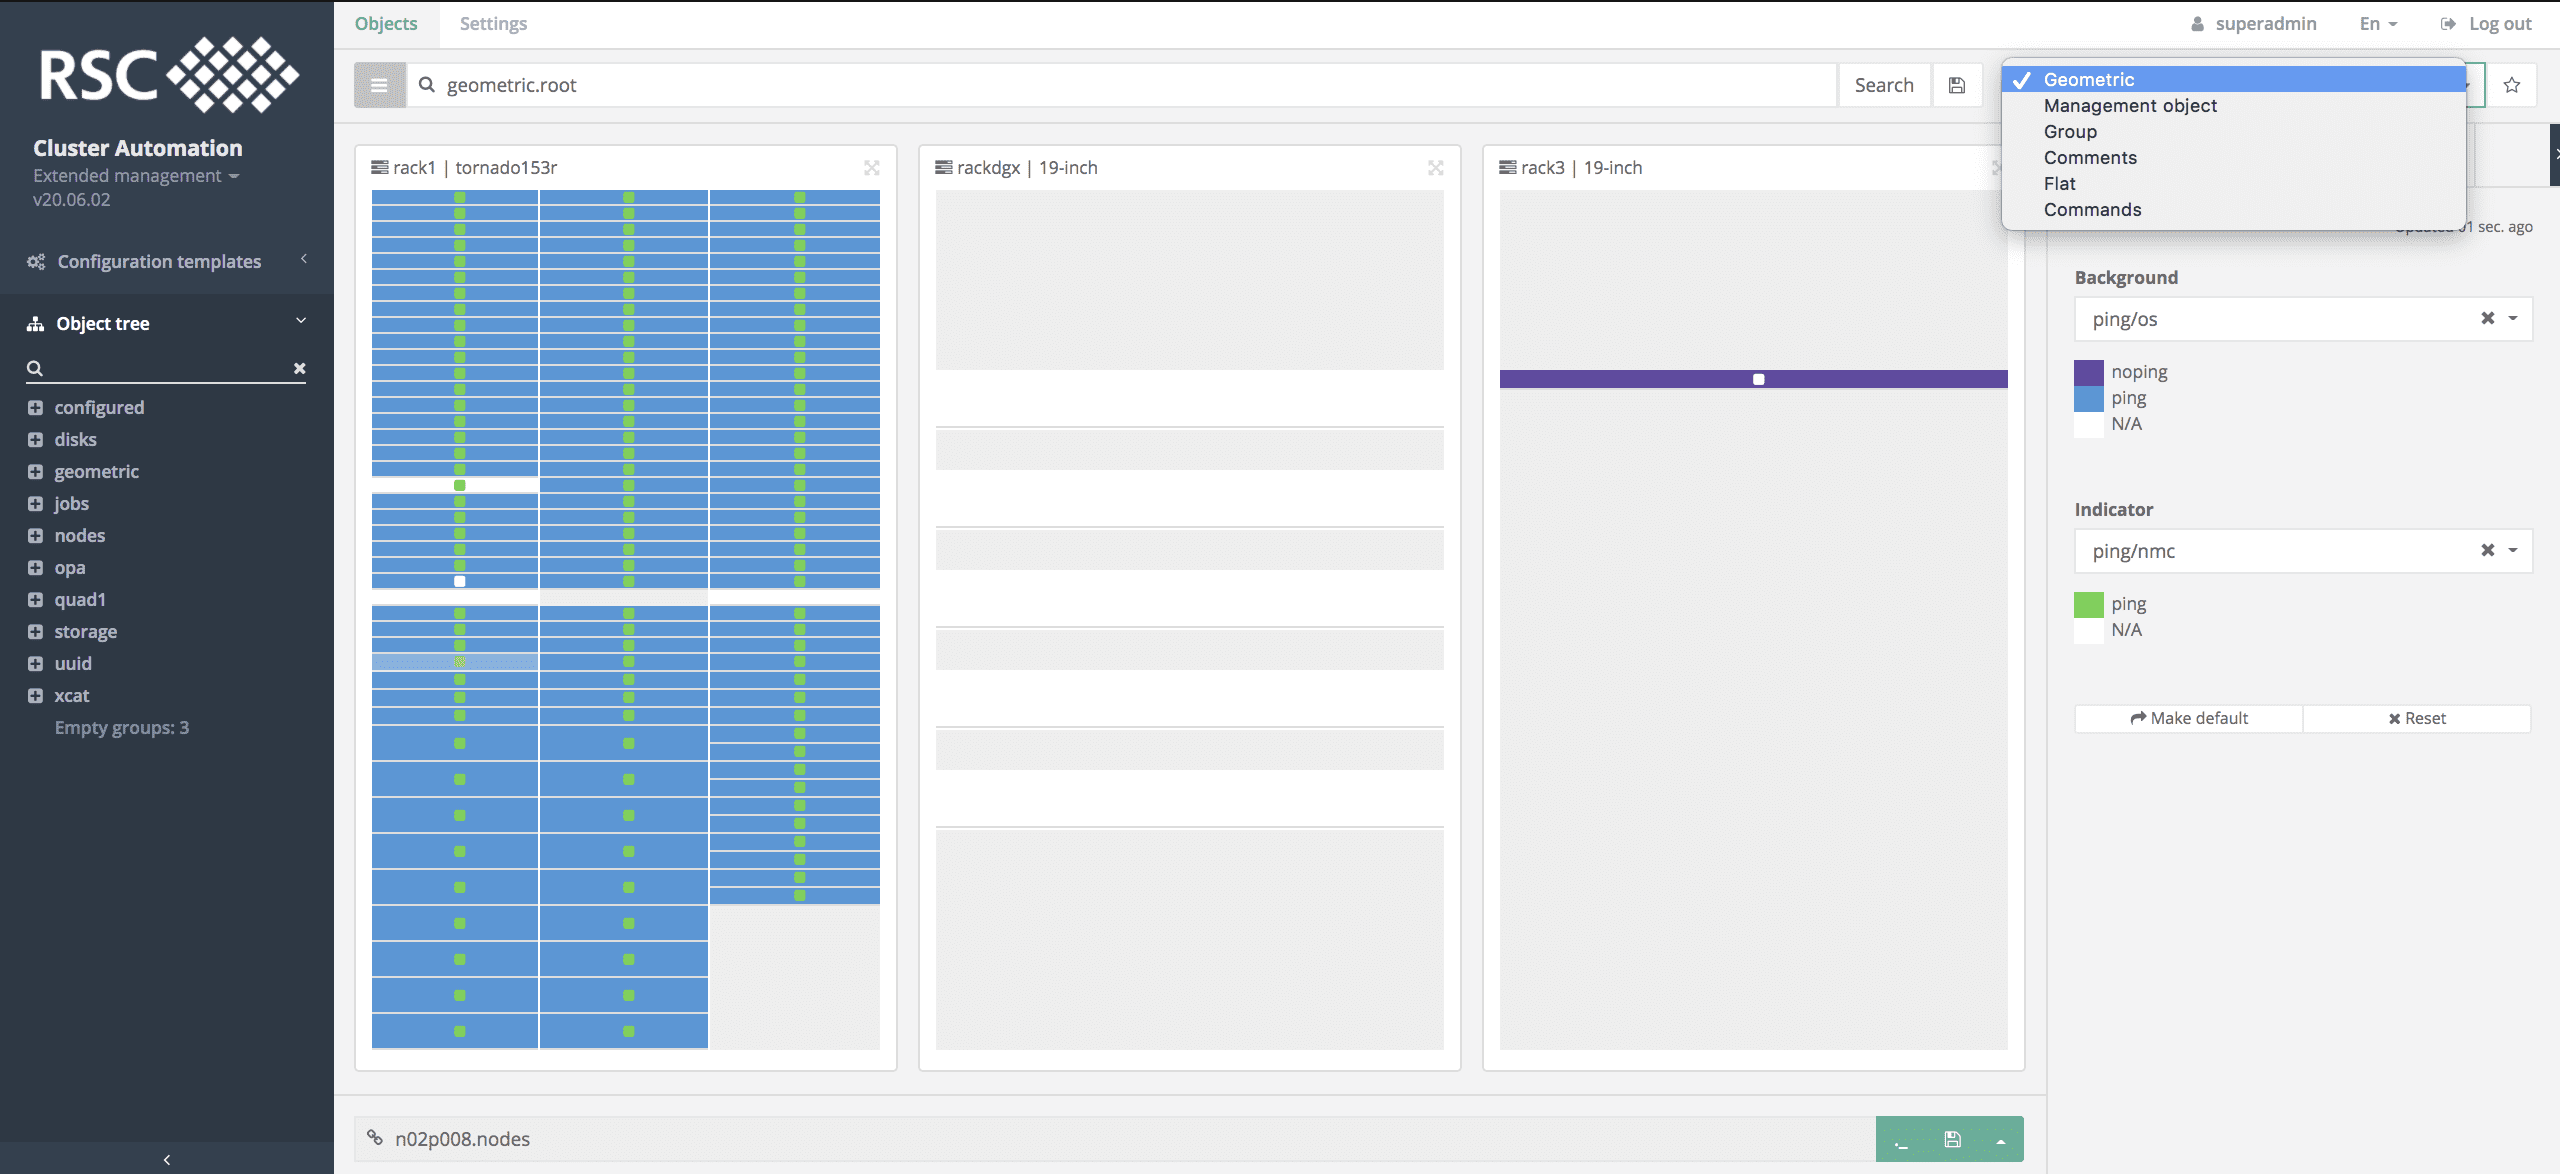Open Extended management dropdown
The width and height of the screenshot is (2560, 1174).
[x=136, y=176]
